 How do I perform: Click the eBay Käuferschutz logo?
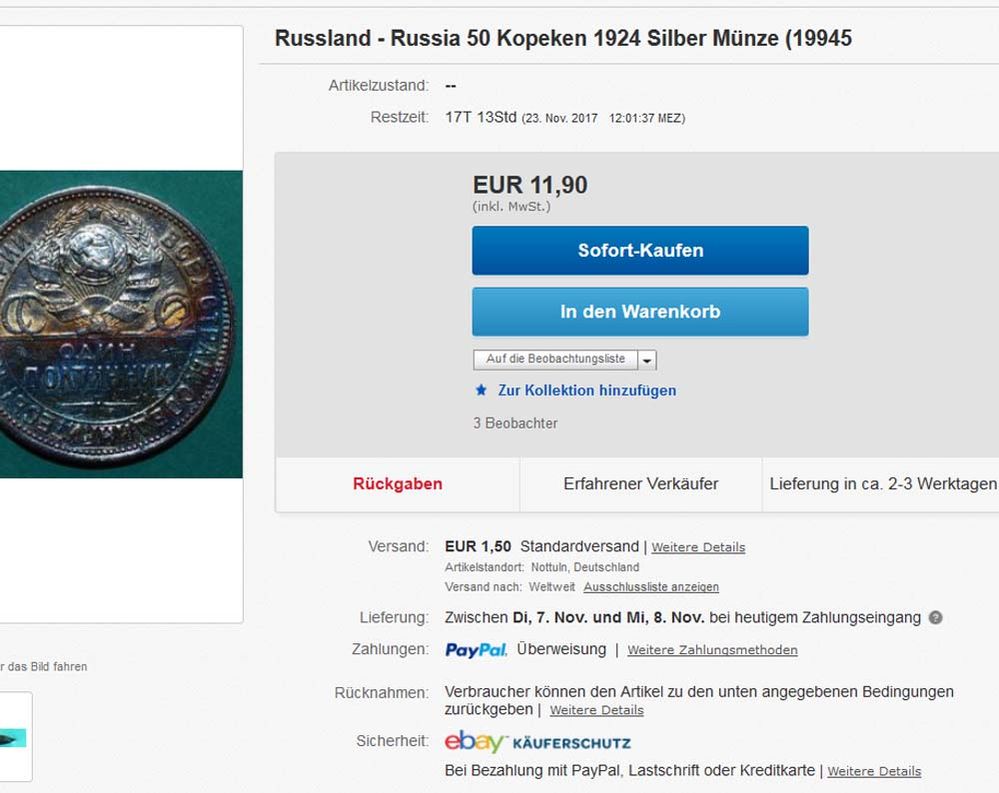(538, 742)
